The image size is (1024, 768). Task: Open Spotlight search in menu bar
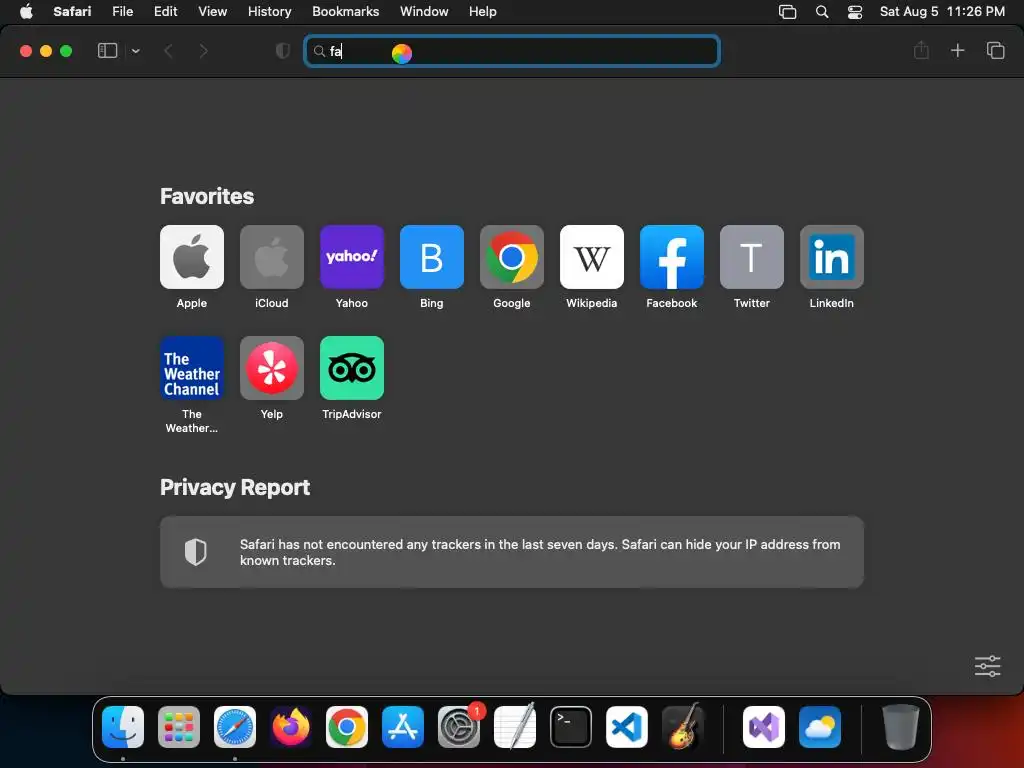point(822,11)
